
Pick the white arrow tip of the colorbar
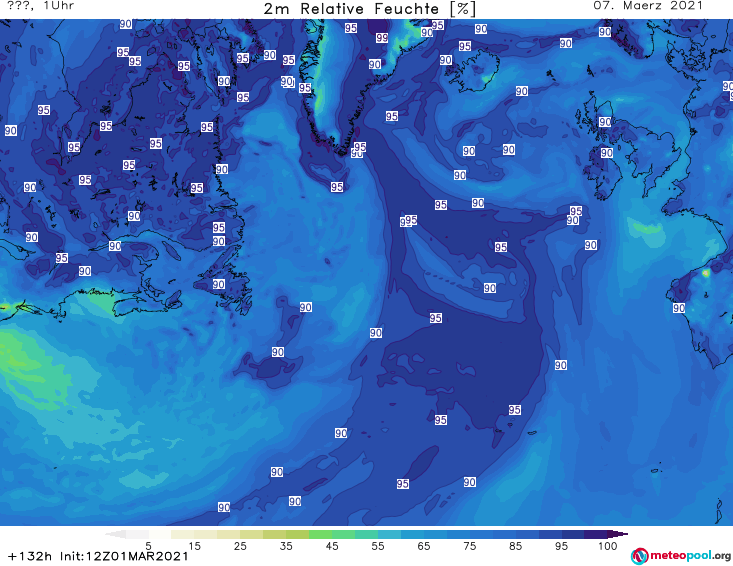coord(115,534)
